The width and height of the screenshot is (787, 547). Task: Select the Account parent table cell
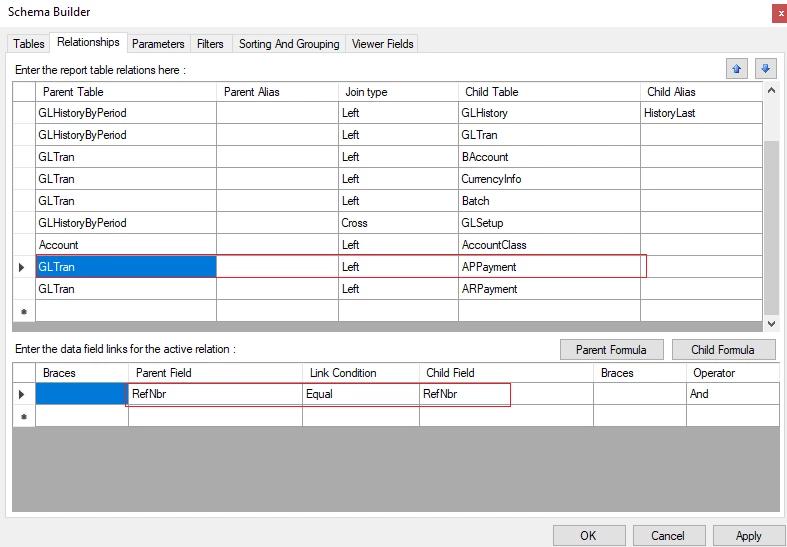pos(126,245)
